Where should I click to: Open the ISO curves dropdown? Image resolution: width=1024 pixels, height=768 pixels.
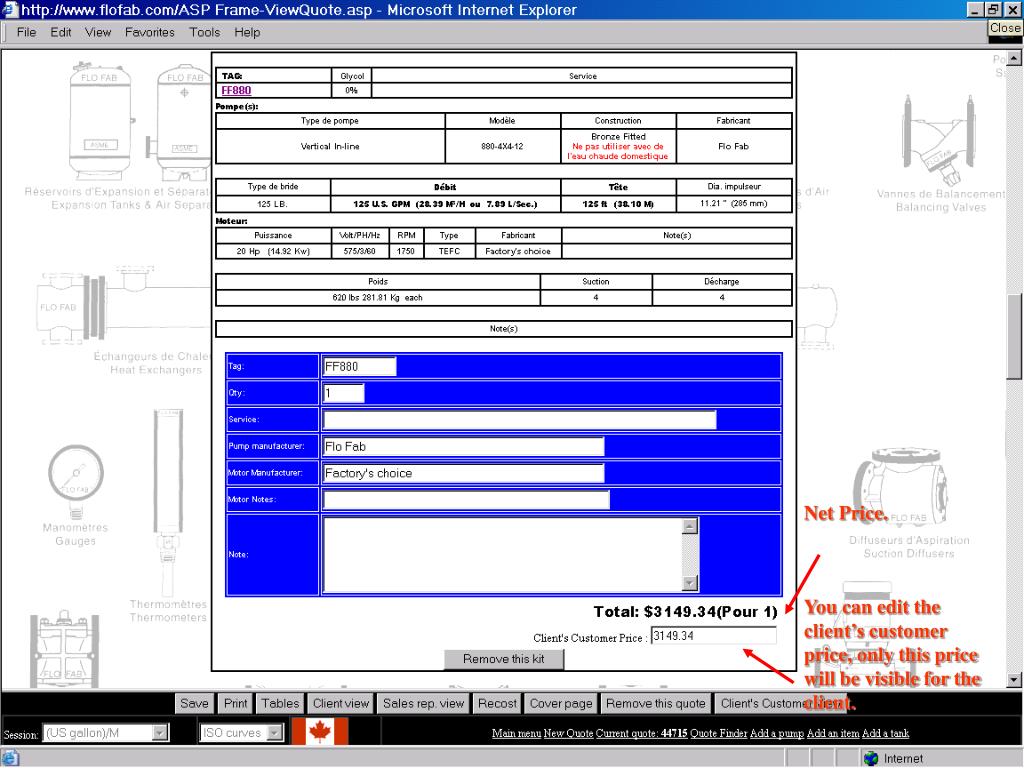[276, 733]
